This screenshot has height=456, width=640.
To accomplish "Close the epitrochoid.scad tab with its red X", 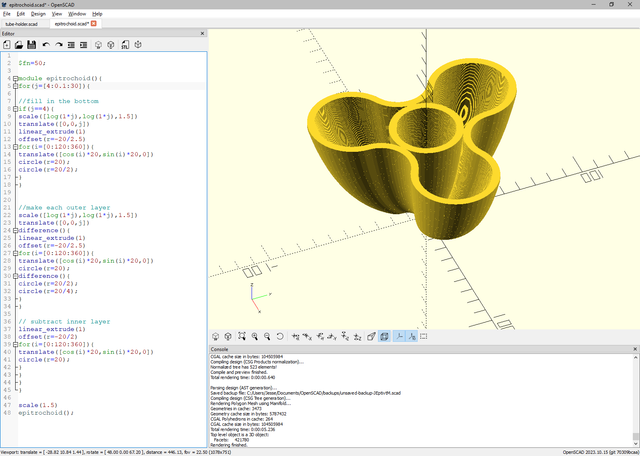I will pos(93,24).
